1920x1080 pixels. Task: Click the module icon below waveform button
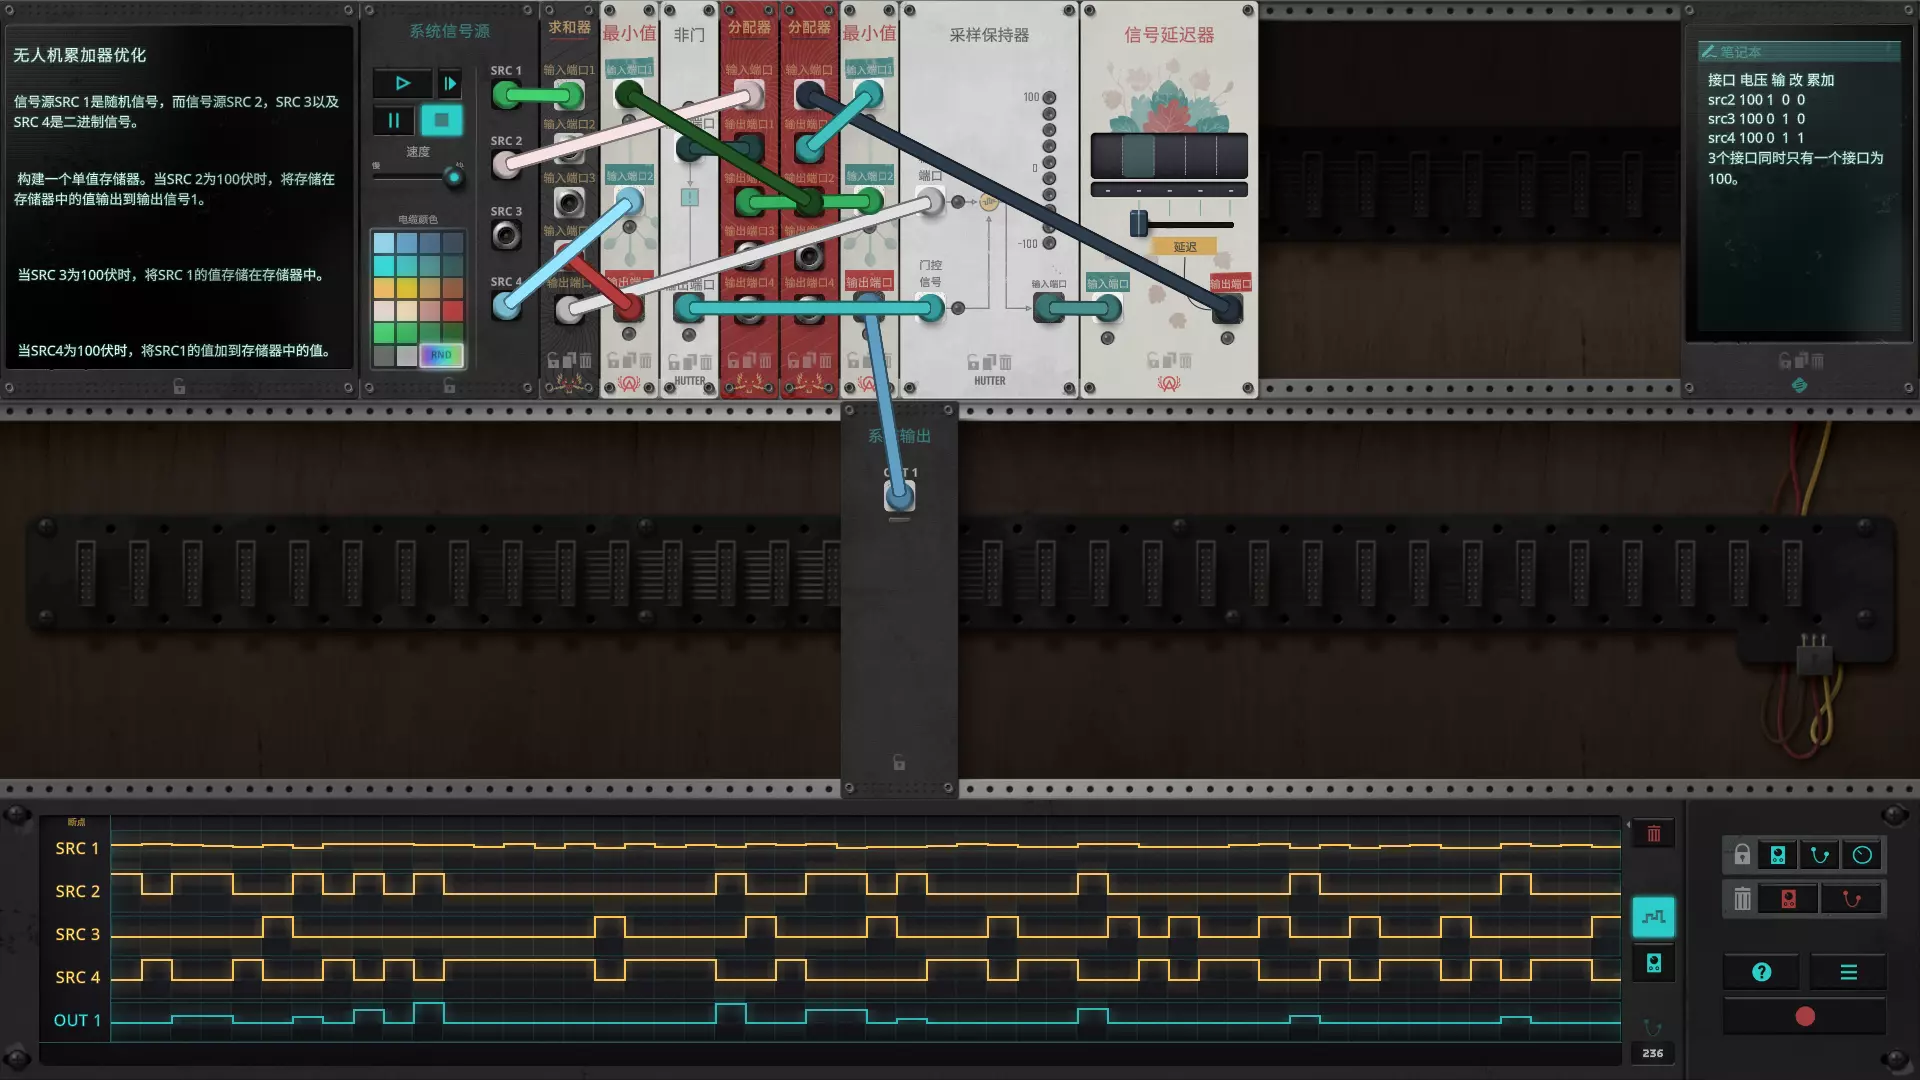(1653, 963)
